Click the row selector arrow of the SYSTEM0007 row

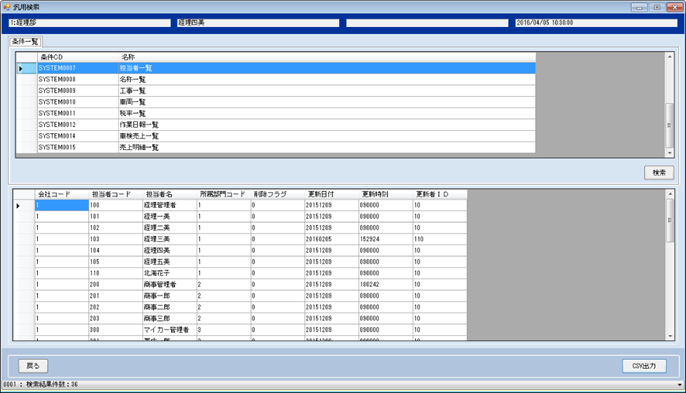pyautogui.click(x=26, y=68)
